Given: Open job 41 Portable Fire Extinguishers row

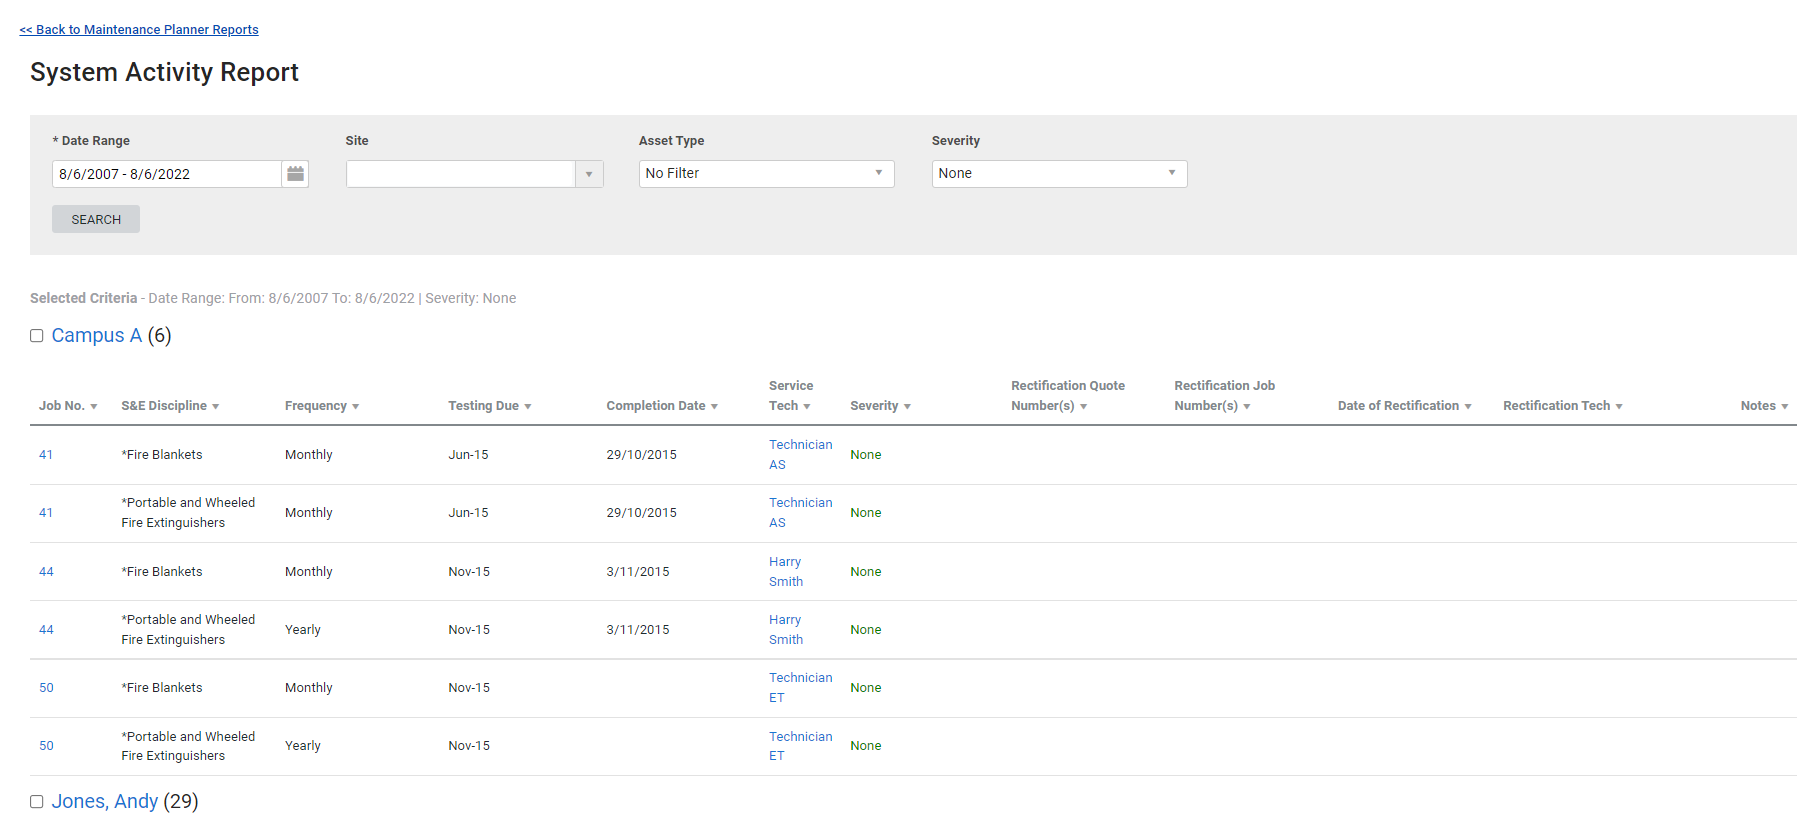Looking at the screenshot, I should 46,513.
